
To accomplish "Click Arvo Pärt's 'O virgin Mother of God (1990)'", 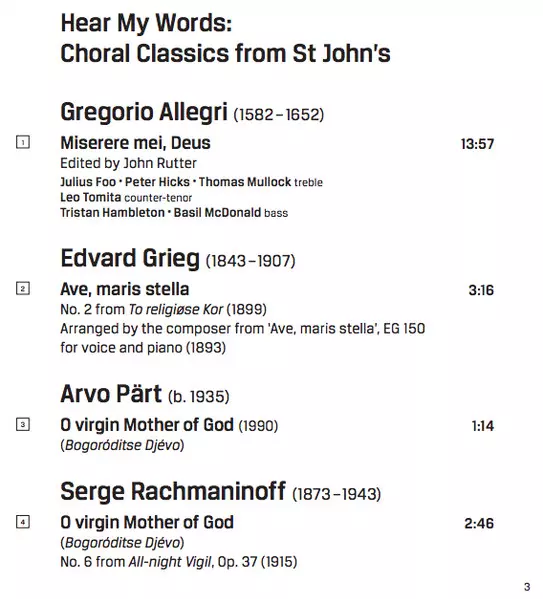I will point(169,426).
